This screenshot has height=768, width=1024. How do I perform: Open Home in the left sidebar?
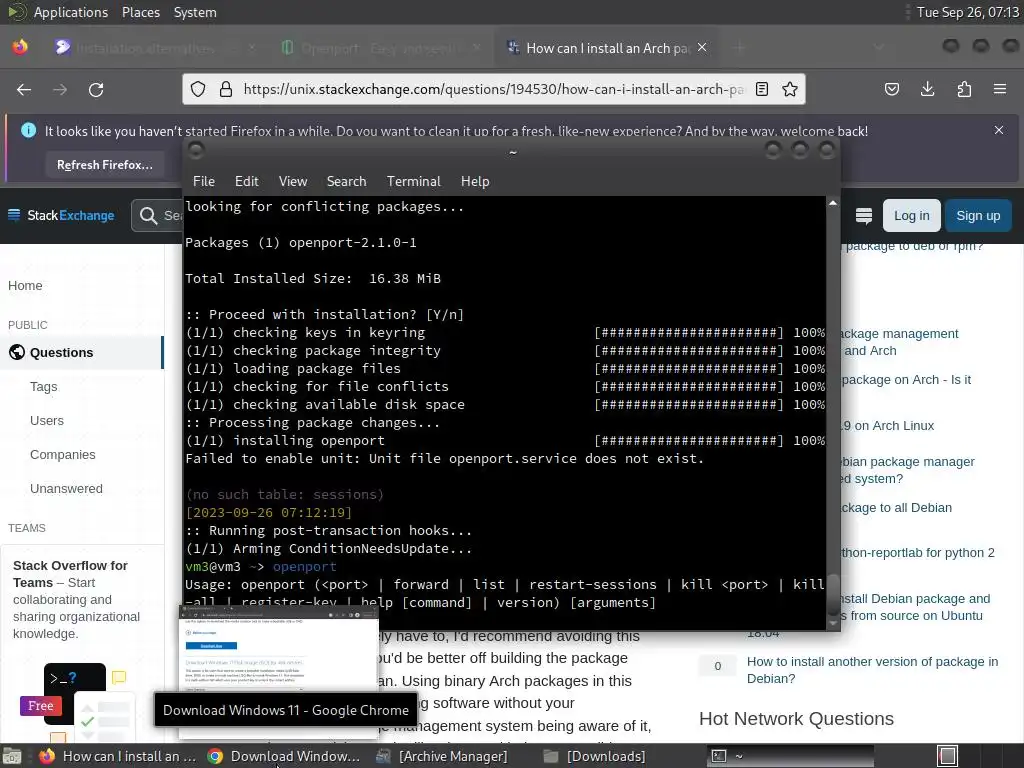click(x=25, y=285)
